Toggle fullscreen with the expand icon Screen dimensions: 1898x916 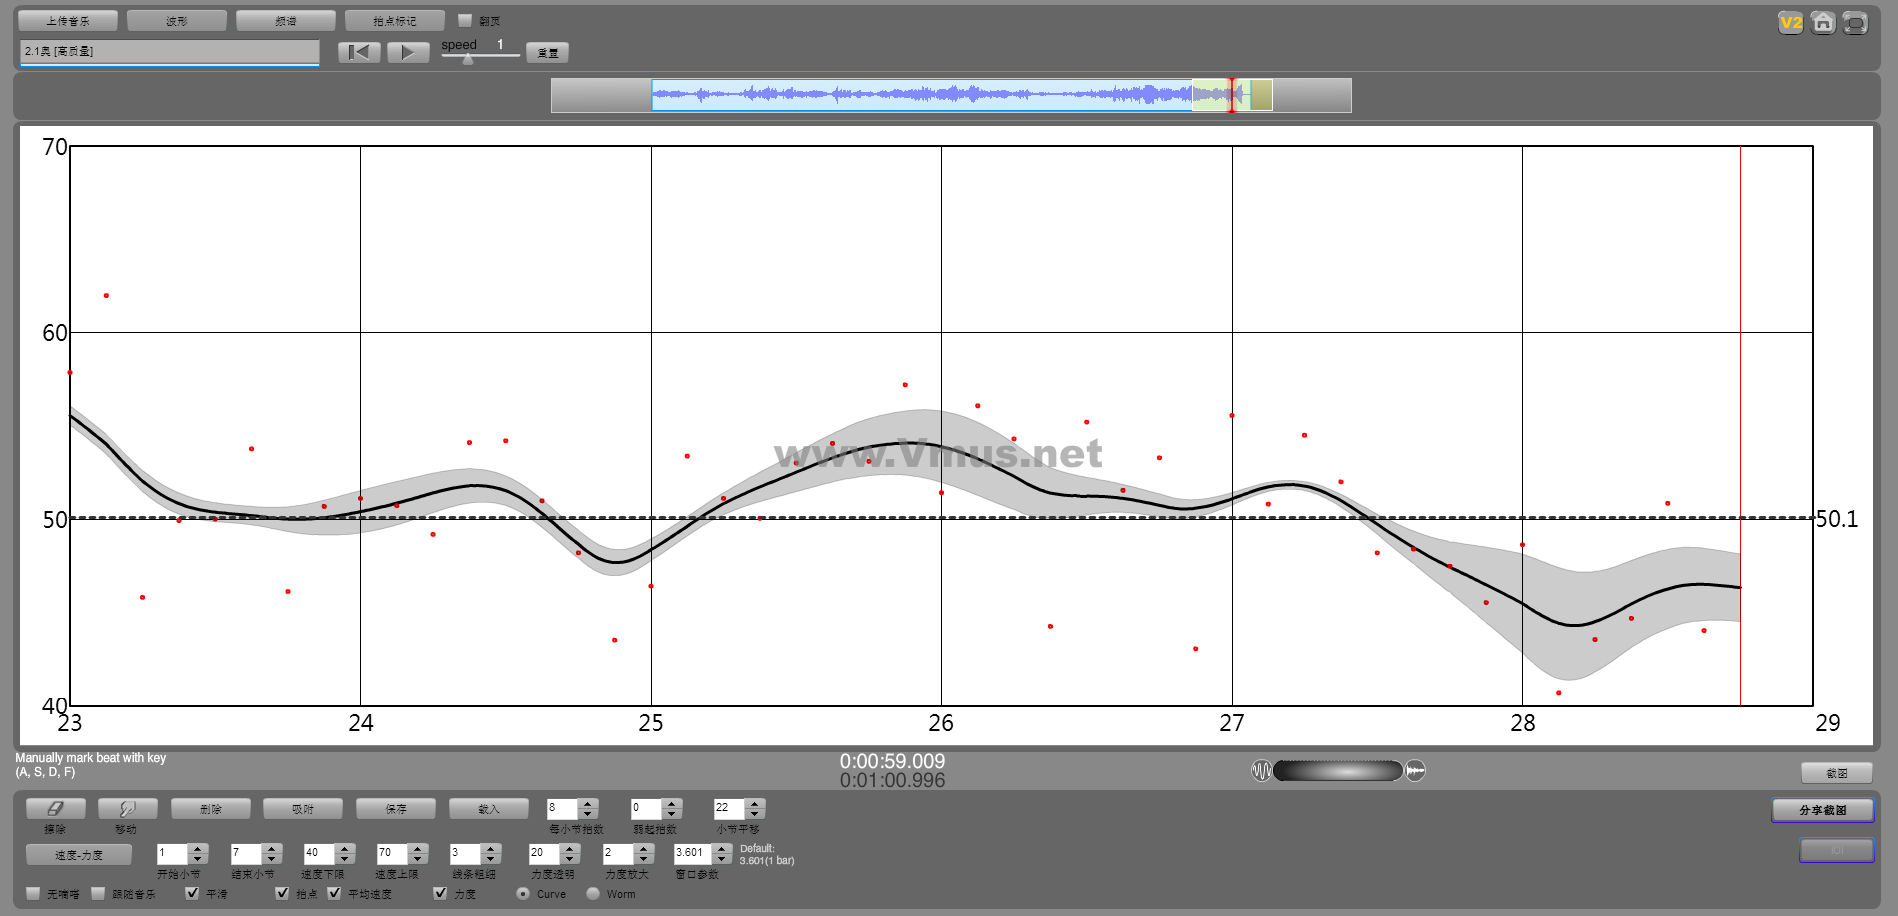pyautogui.click(x=1855, y=23)
